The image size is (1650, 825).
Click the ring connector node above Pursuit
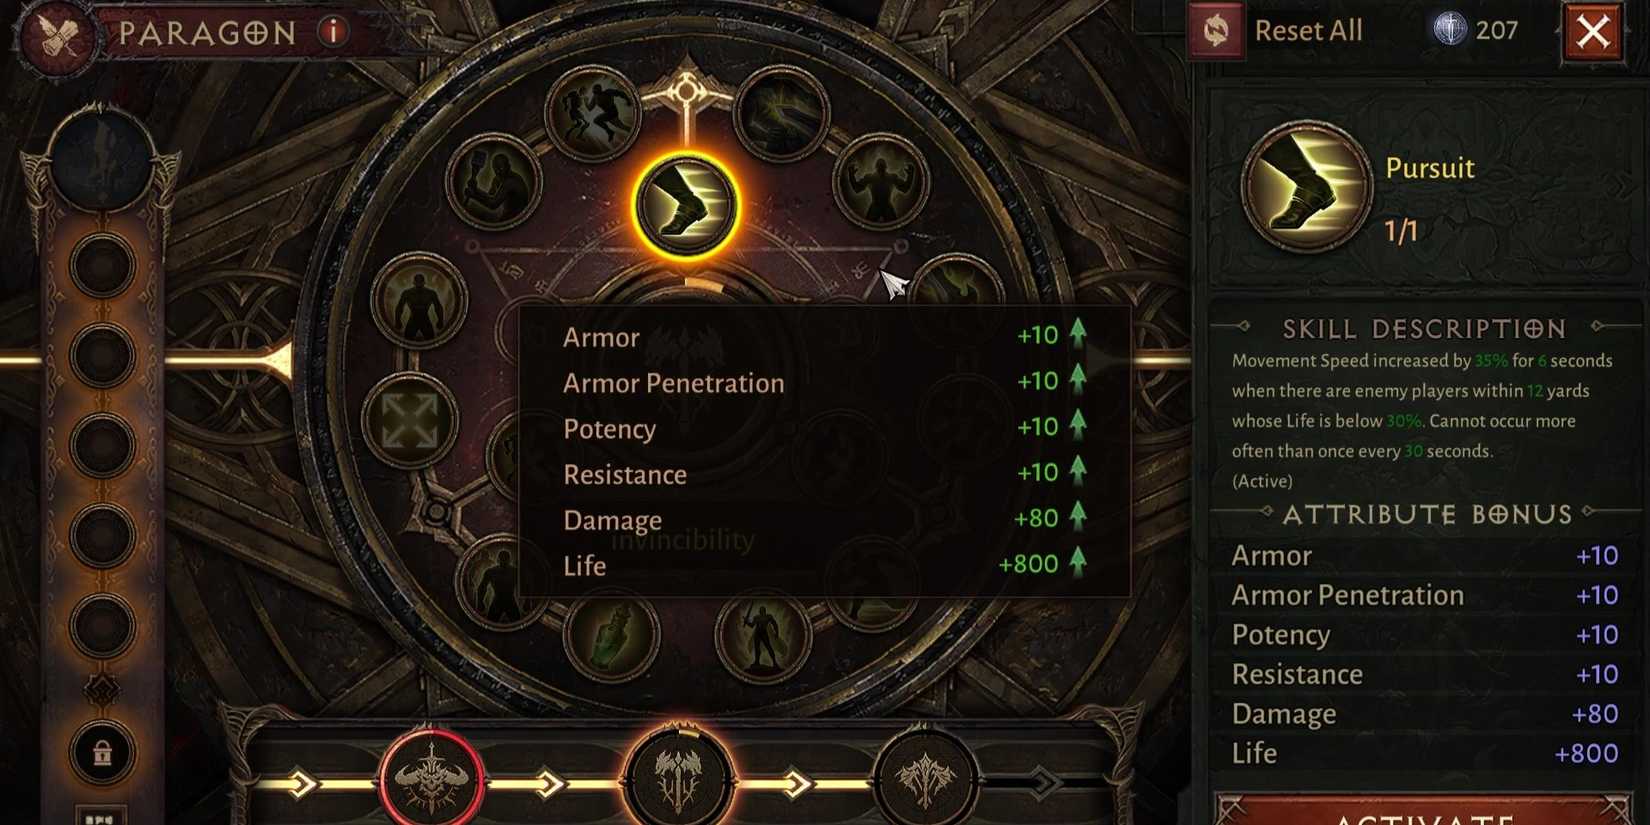686,92
